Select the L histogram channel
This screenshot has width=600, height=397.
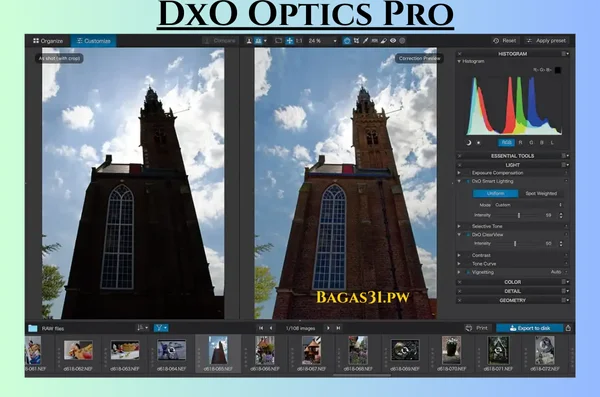point(552,142)
